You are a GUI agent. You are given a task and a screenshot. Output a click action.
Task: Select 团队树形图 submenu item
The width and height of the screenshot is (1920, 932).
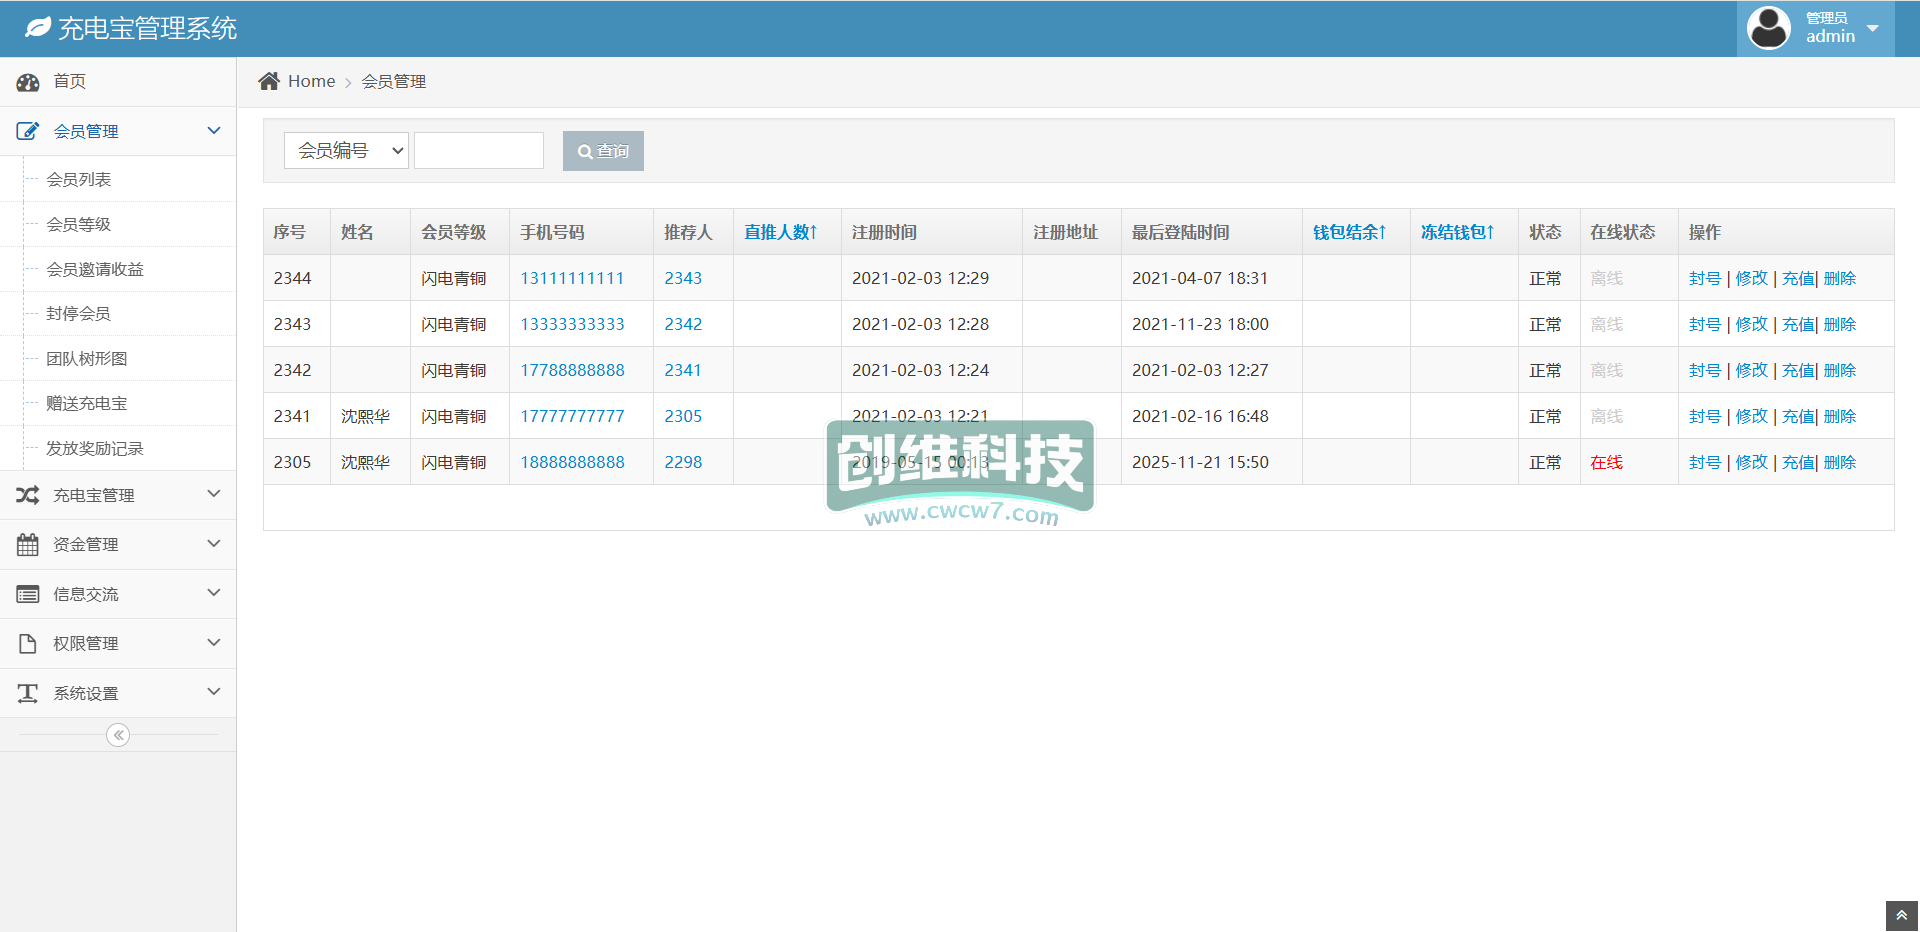pyautogui.click(x=87, y=359)
